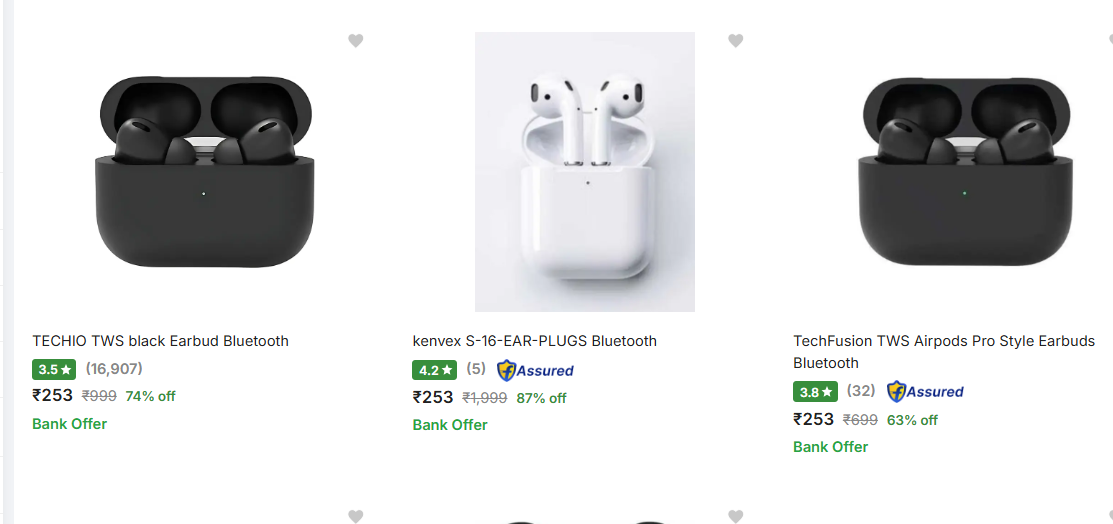Toggle wishlist heart for kenvex S-16 earbuds
This screenshot has height=524, width=1113.
(735, 41)
